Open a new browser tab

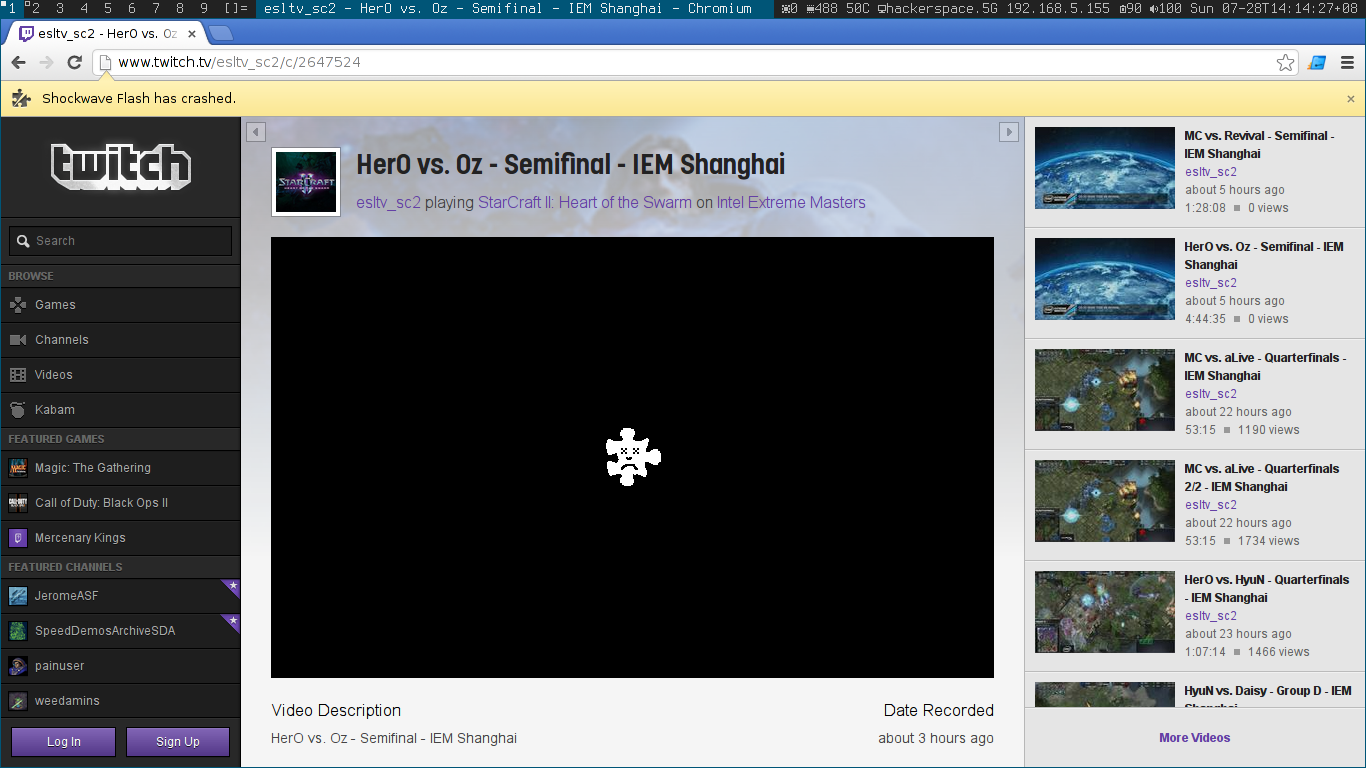pos(221,34)
